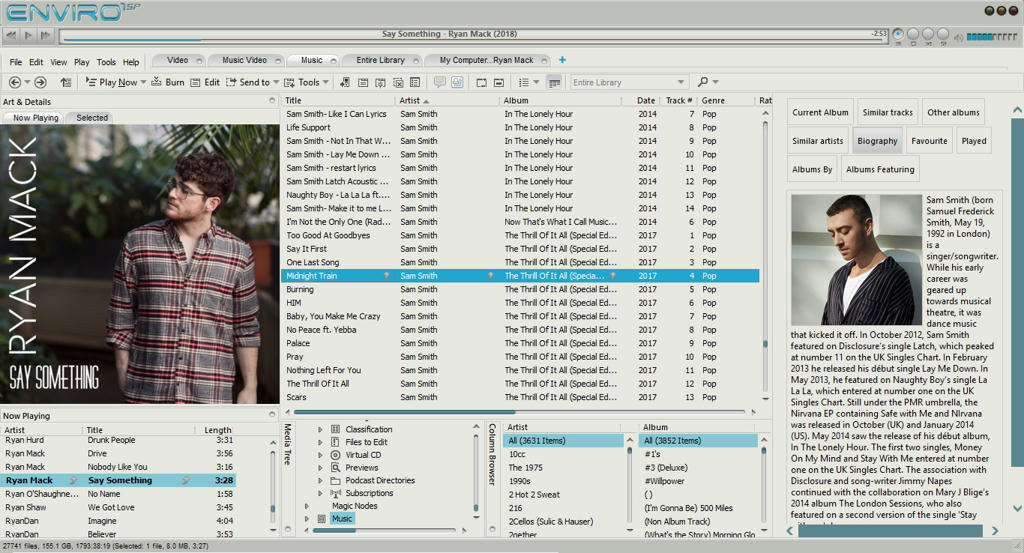
Task: Click the Subscriptions antenna icon
Action: pyautogui.click(x=336, y=493)
